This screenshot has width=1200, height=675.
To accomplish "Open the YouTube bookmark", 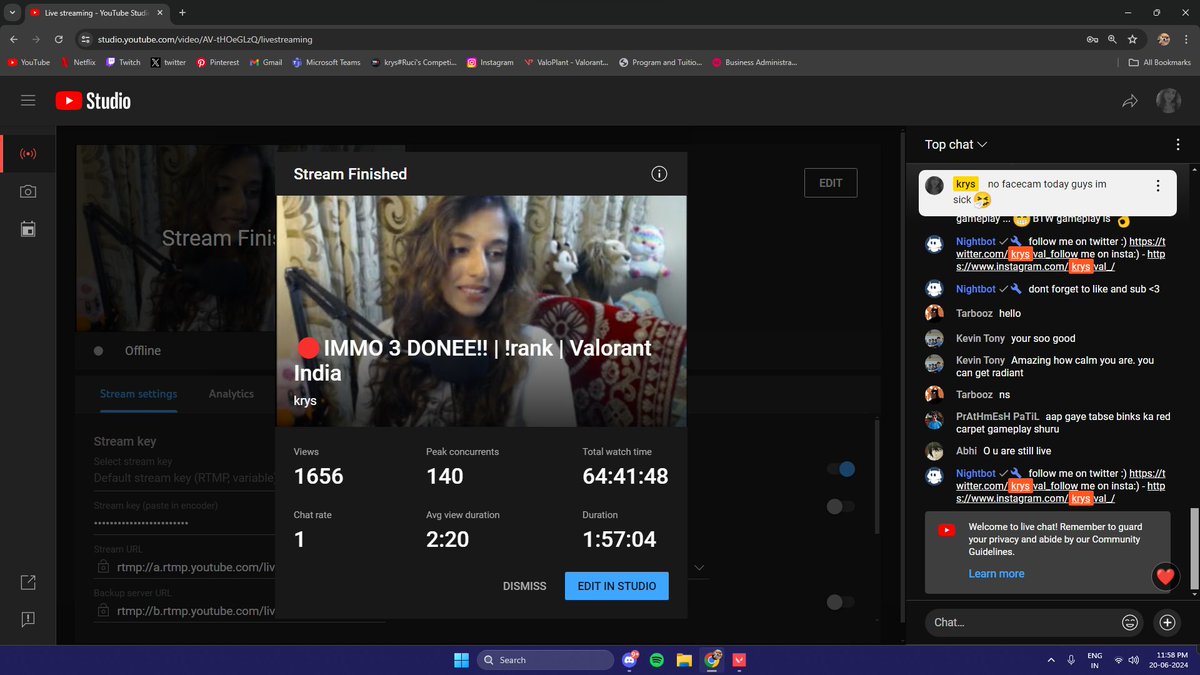I will click(x=28, y=62).
